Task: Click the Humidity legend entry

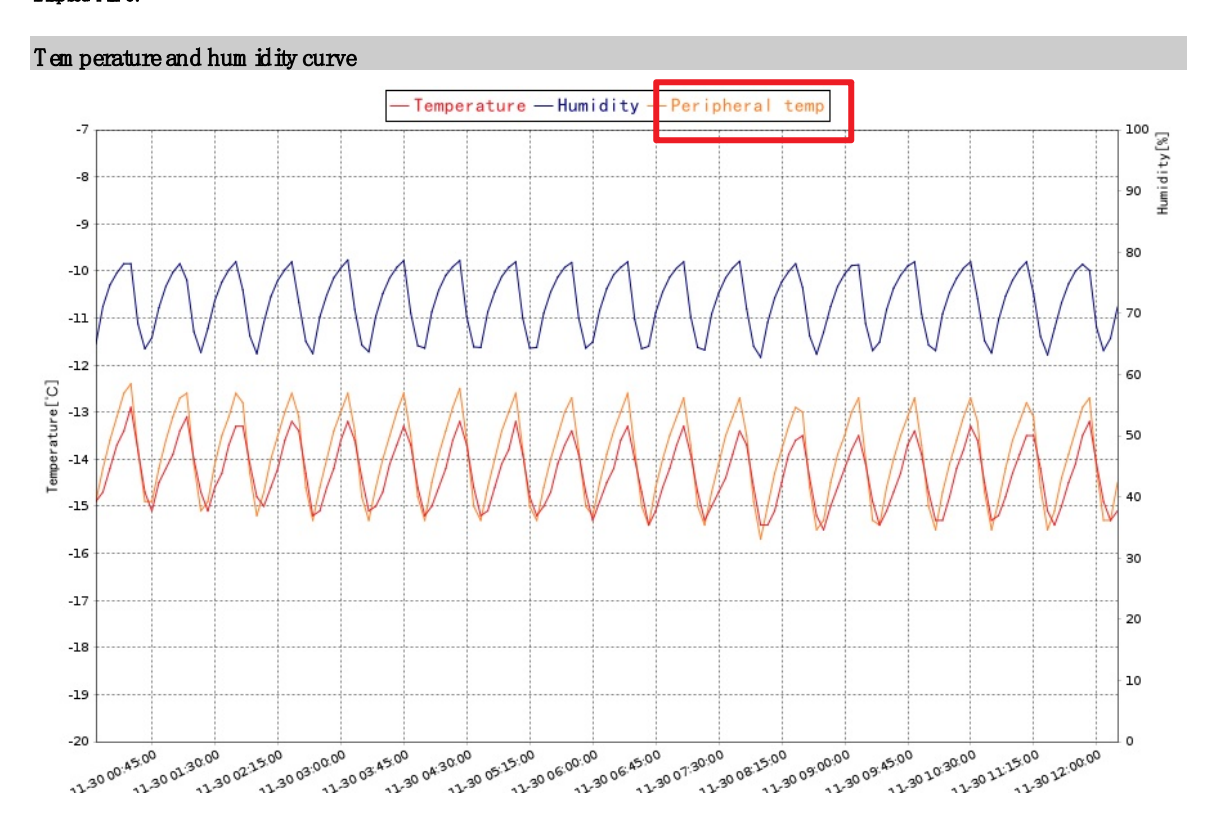Action: [597, 105]
